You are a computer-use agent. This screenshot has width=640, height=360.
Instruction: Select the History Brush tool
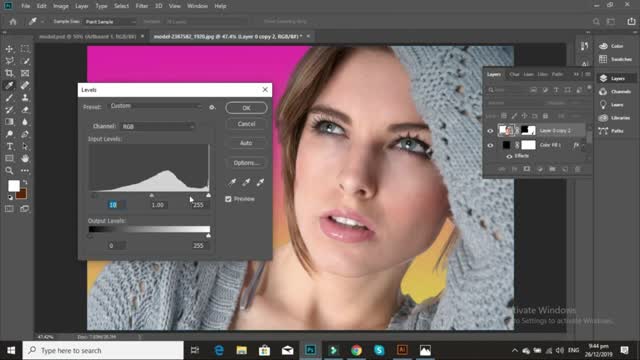9,110
